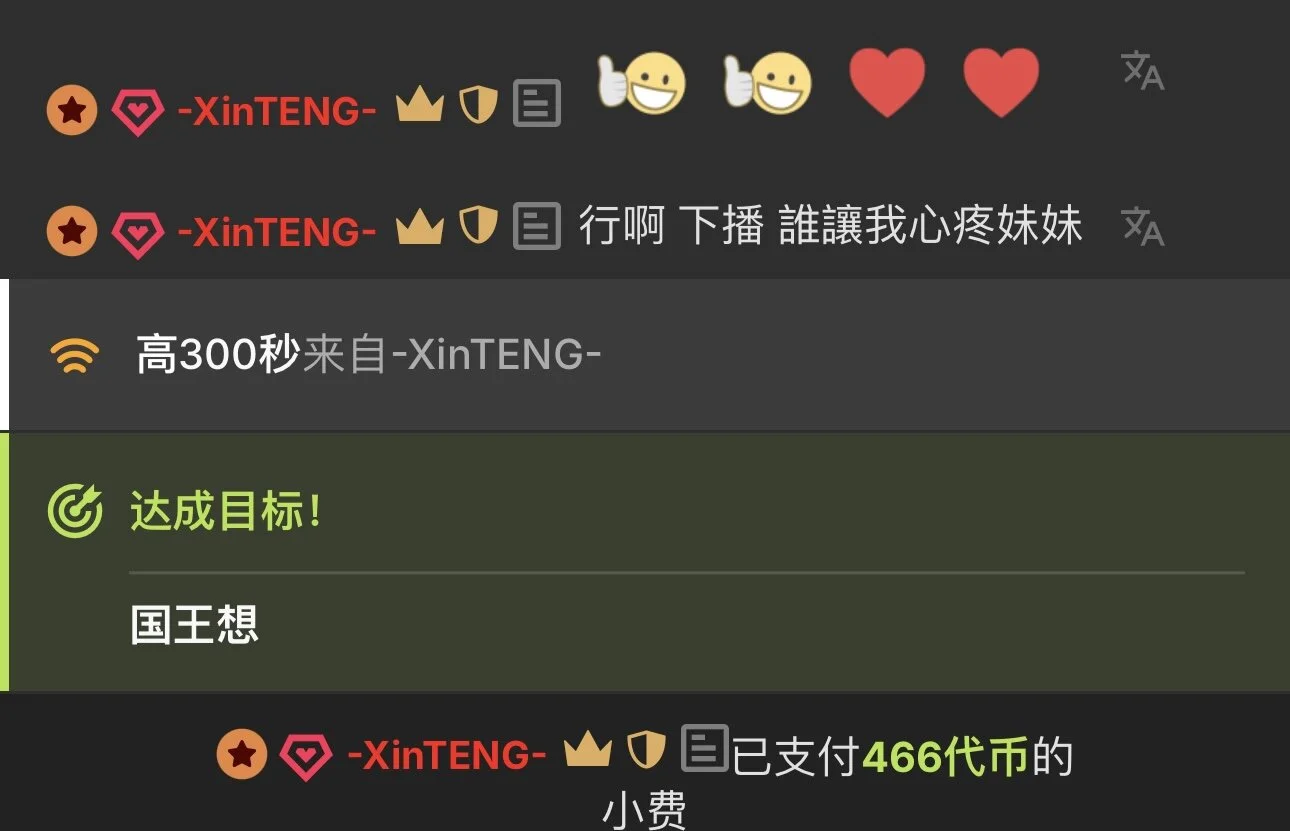Click the orange star badge in the first message
Image resolution: width=1290 pixels, height=831 pixels.
coord(72,110)
